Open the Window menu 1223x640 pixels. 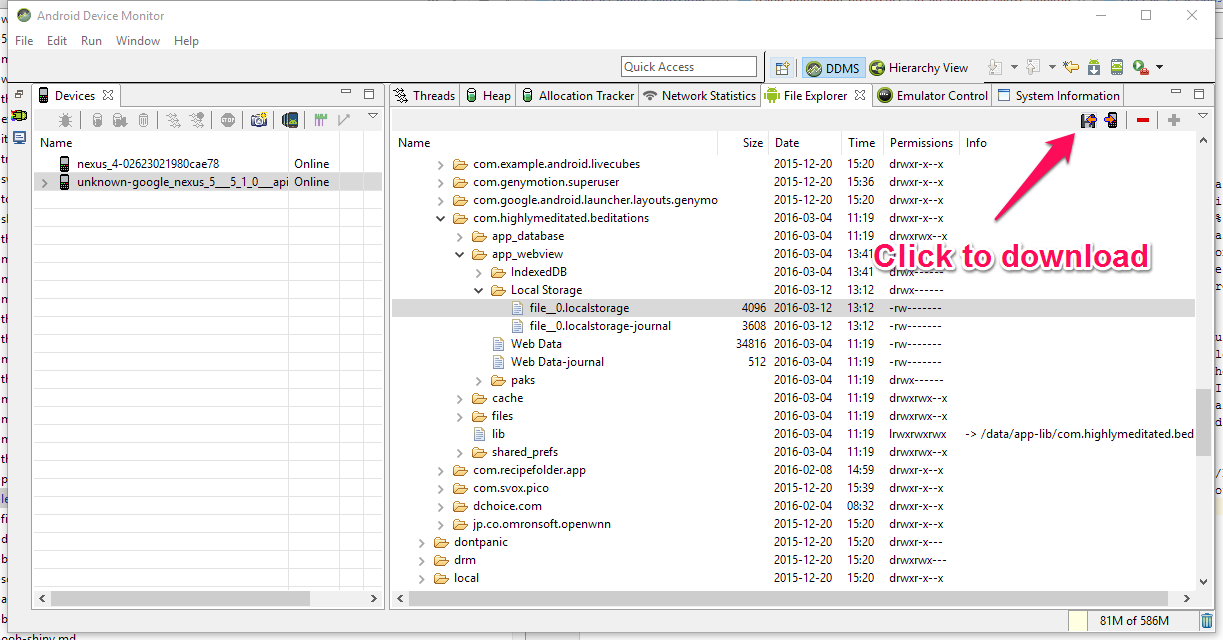[x=137, y=41]
